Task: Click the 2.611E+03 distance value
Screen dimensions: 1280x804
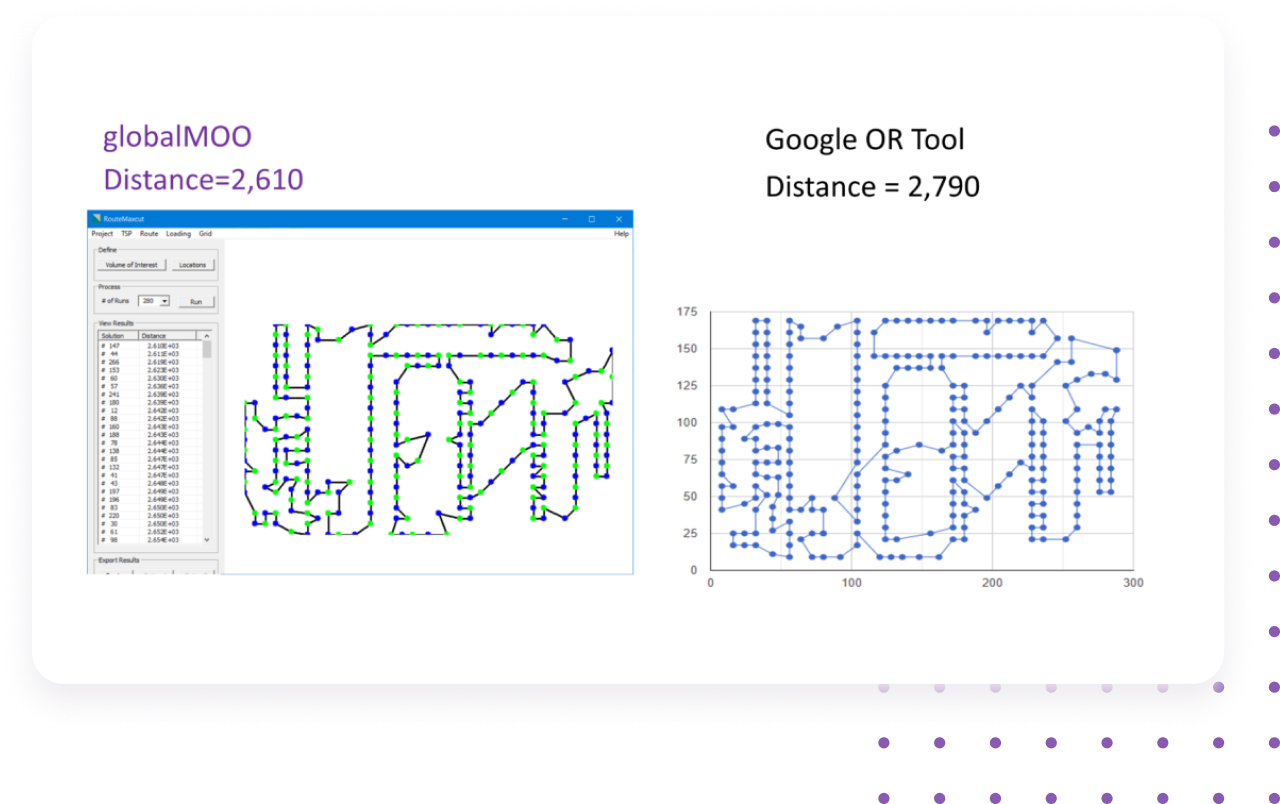Action: pyautogui.click(x=163, y=354)
